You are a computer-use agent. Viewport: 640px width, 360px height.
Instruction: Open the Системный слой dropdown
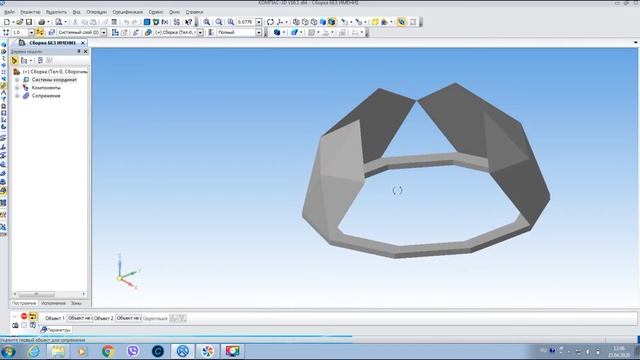point(104,33)
